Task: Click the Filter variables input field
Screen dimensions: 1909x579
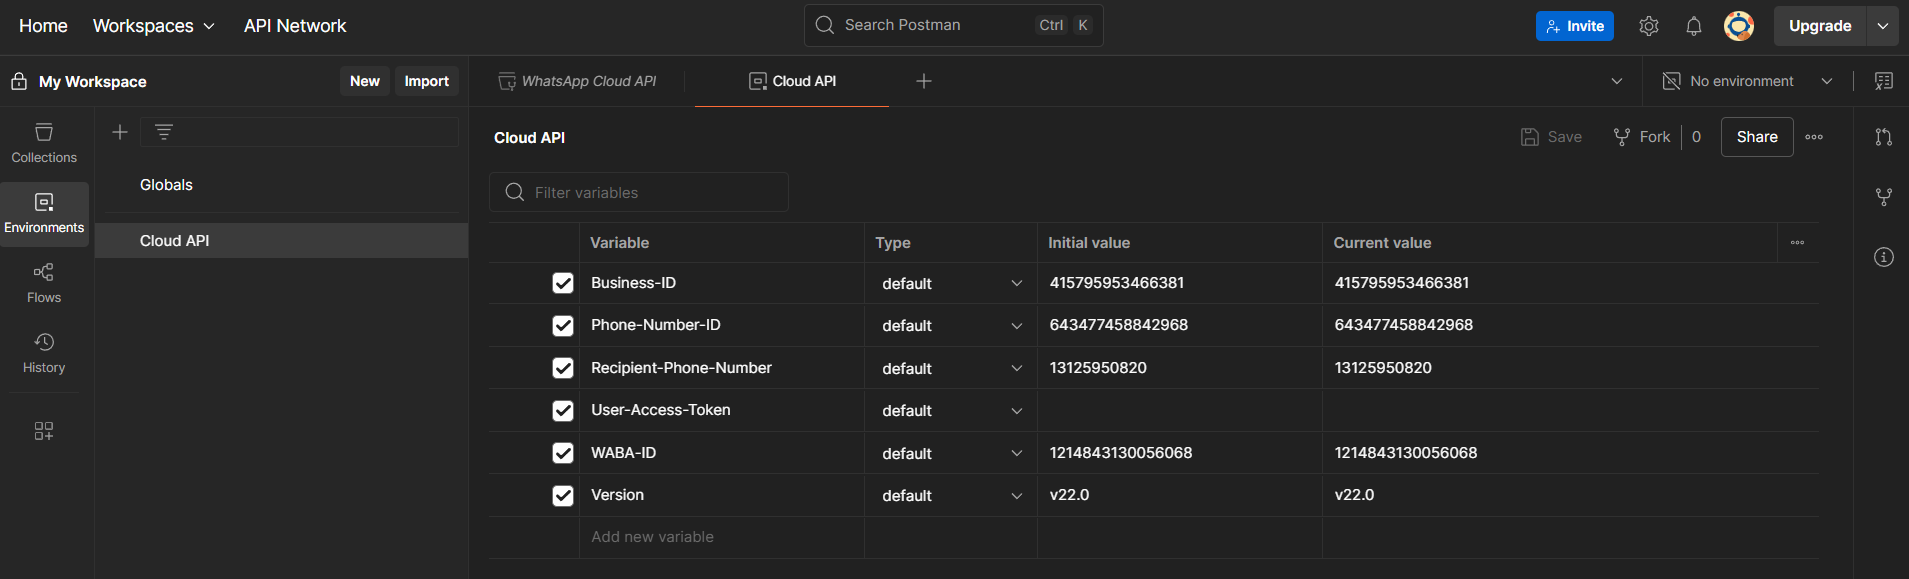Action: pos(650,192)
